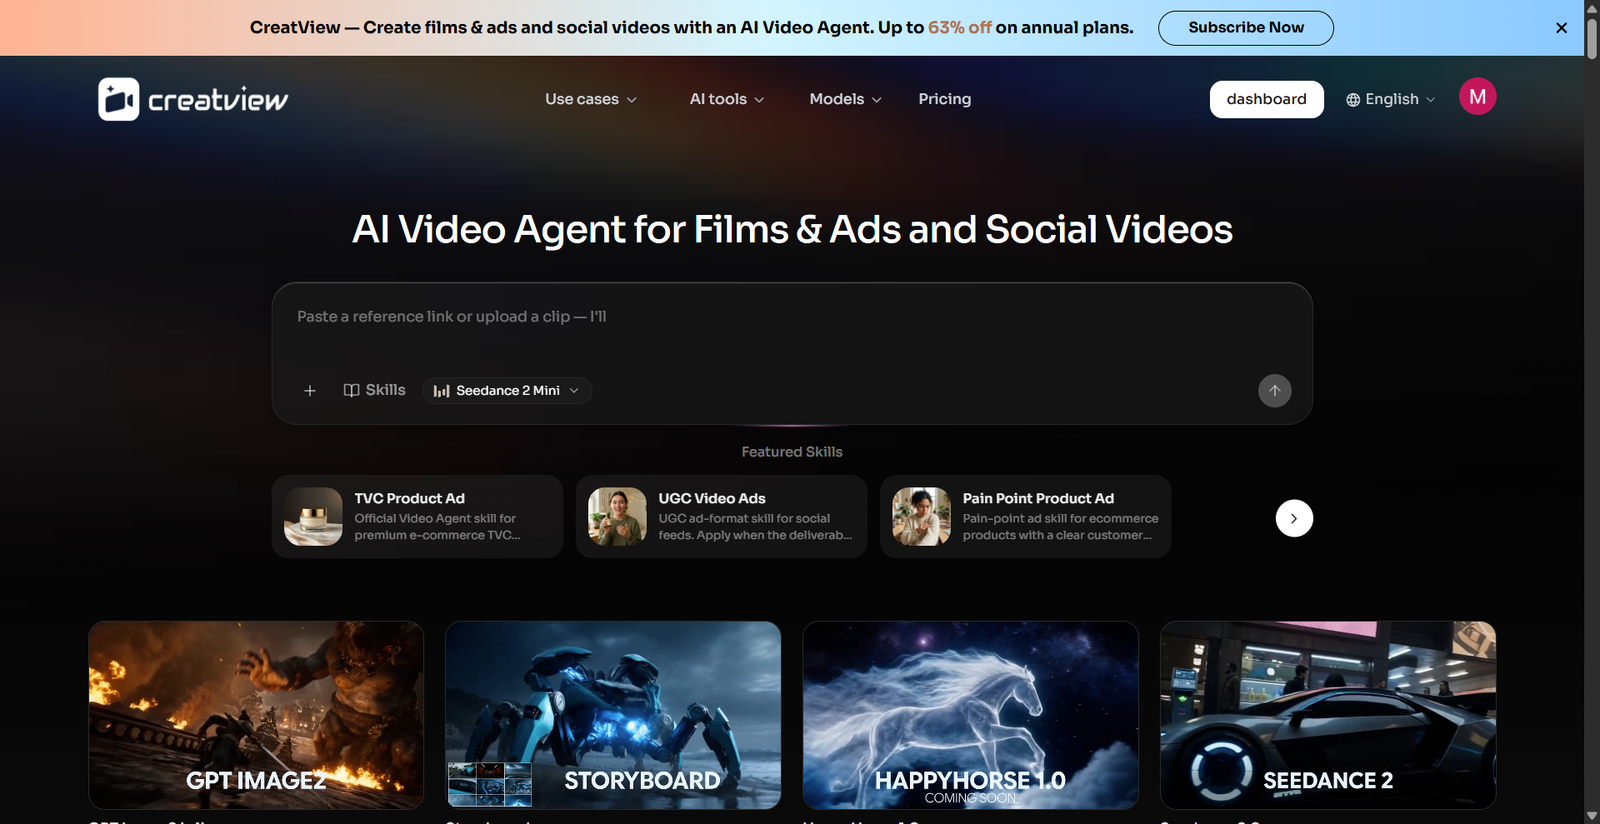The width and height of the screenshot is (1600, 824).
Task: Click the Seedance model bars icon
Action: (441, 391)
